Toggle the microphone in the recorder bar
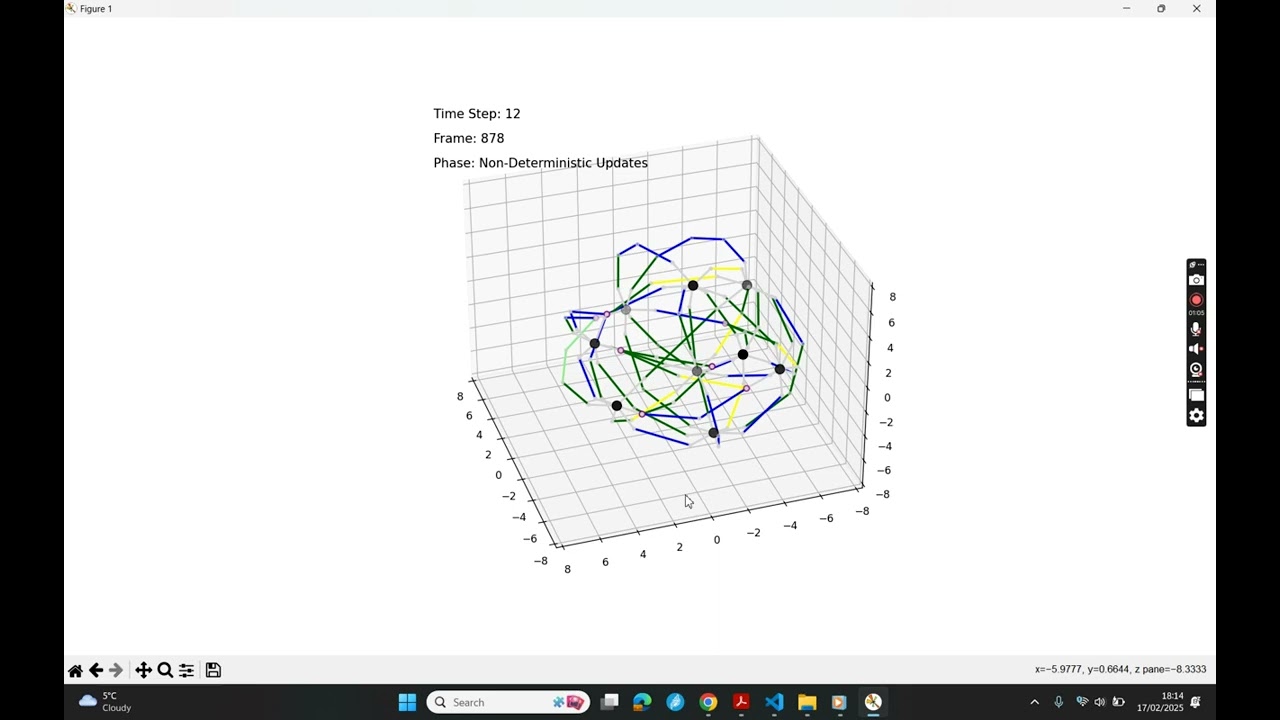This screenshot has height=720, width=1280. point(1196,329)
